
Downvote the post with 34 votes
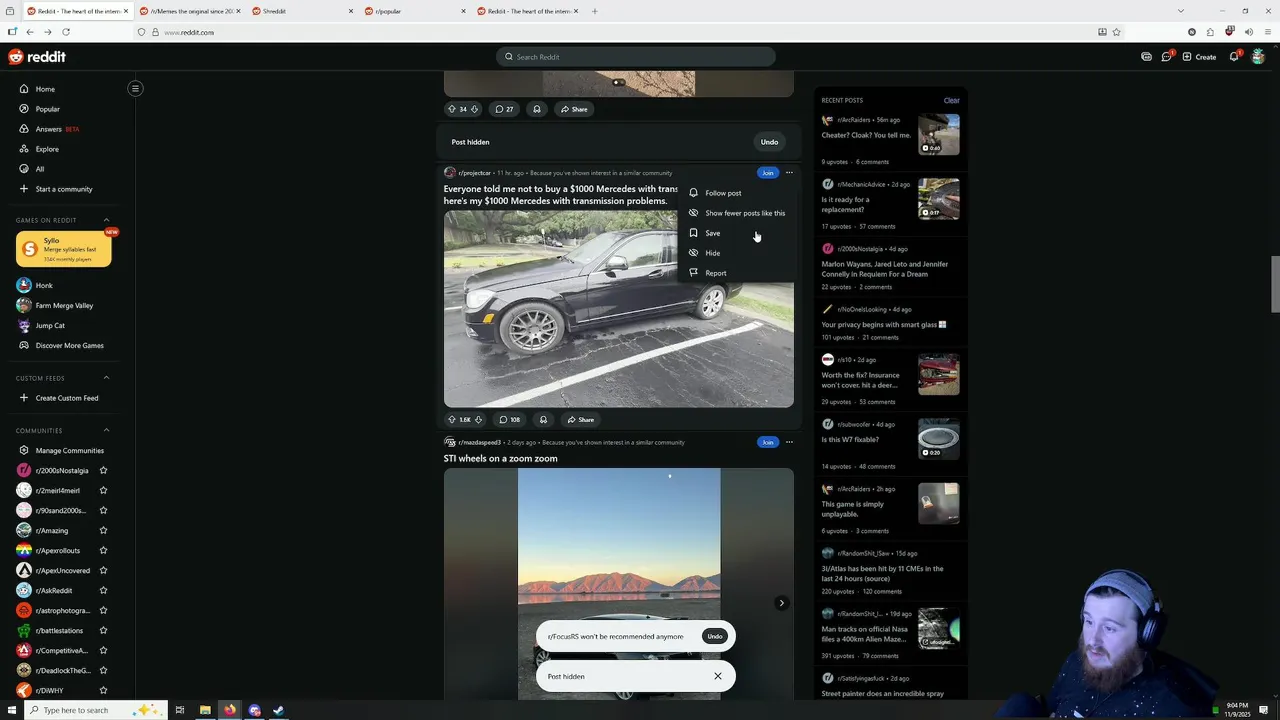(x=474, y=109)
